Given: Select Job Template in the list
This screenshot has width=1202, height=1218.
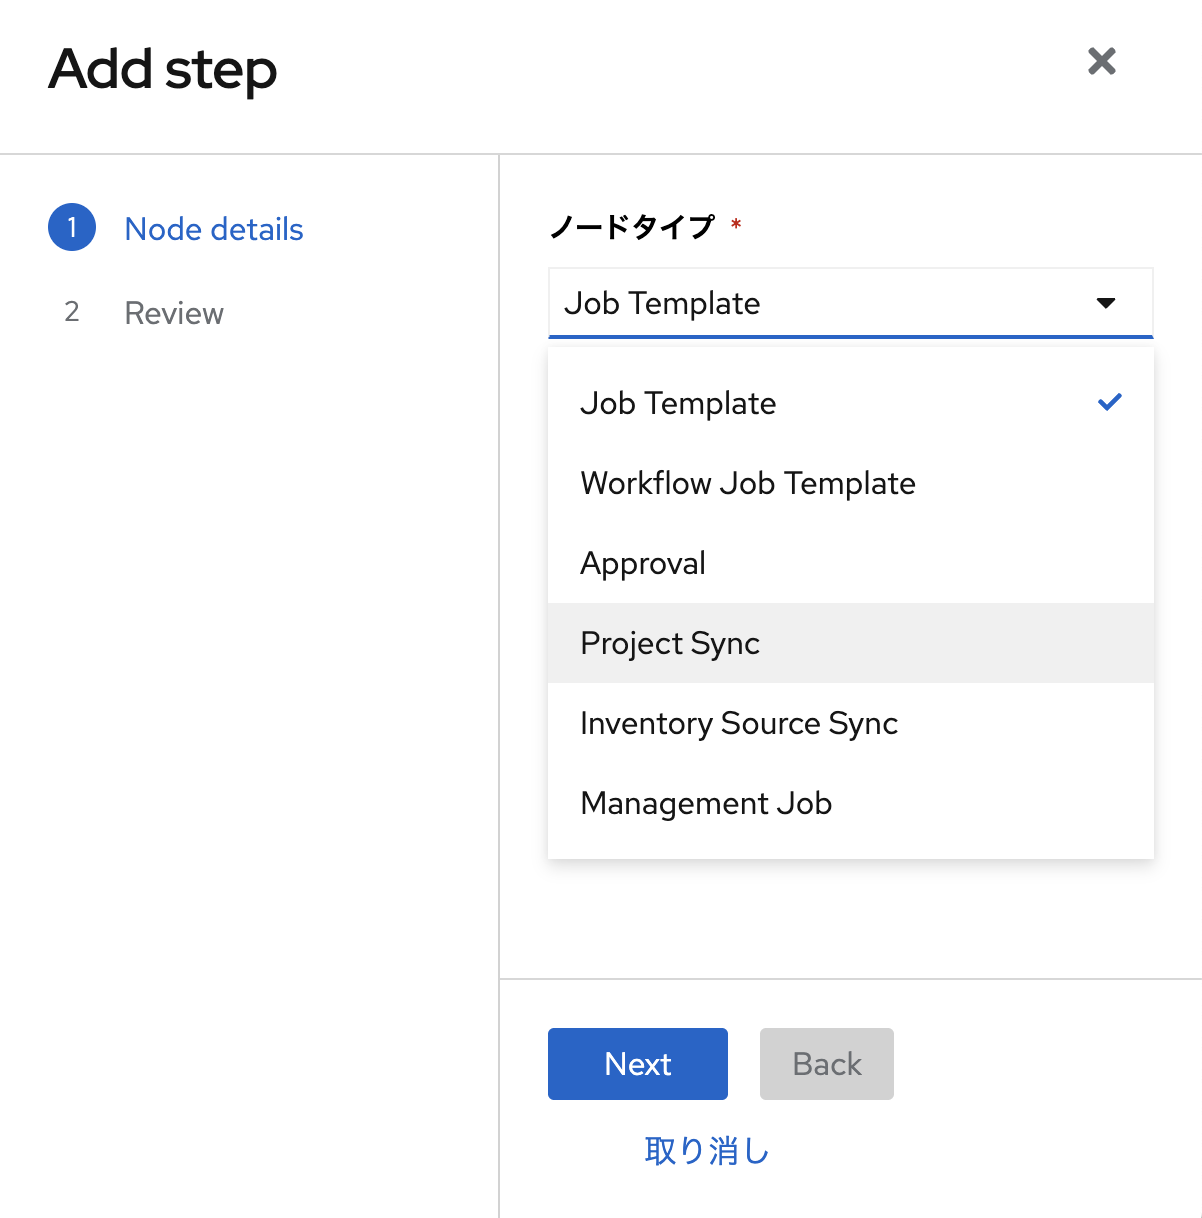Looking at the screenshot, I should click(x=851, y=403).
